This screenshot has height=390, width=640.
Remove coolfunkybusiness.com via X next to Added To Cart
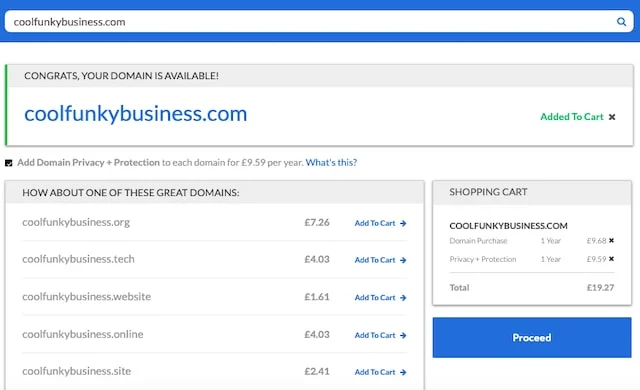pyautogui.click(x=612, y=117)
